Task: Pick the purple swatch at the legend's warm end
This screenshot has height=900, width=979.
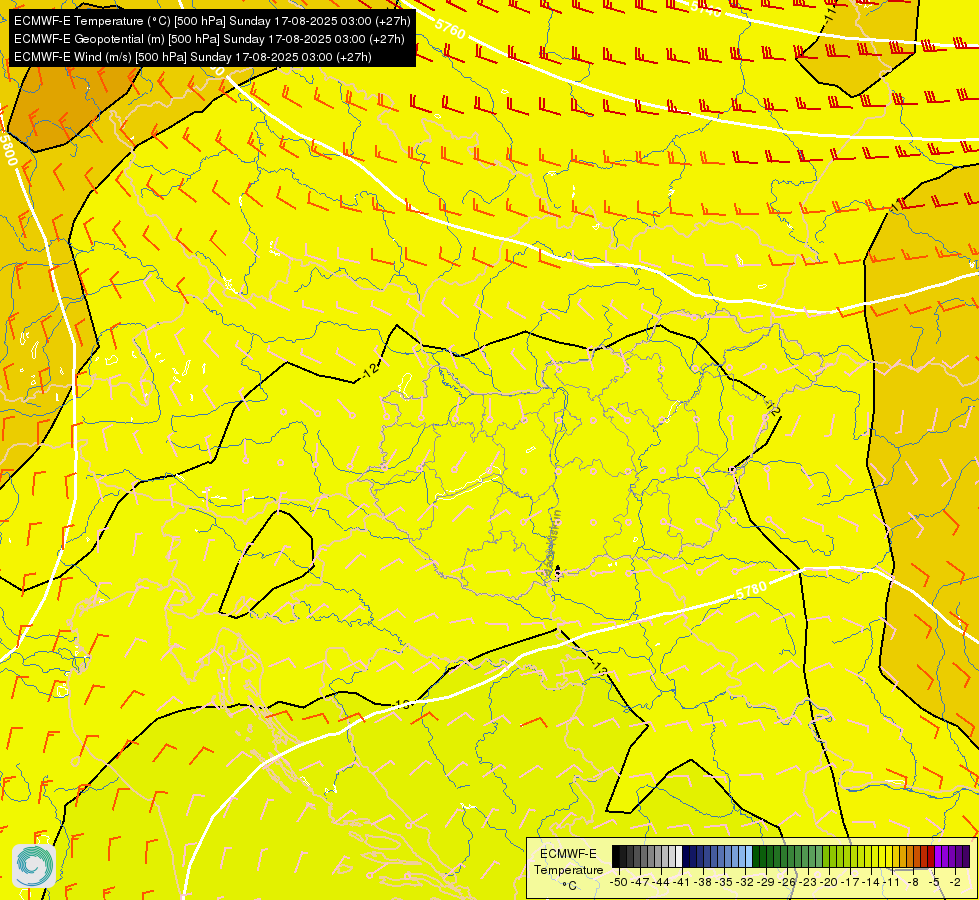Action: [965, 856]
